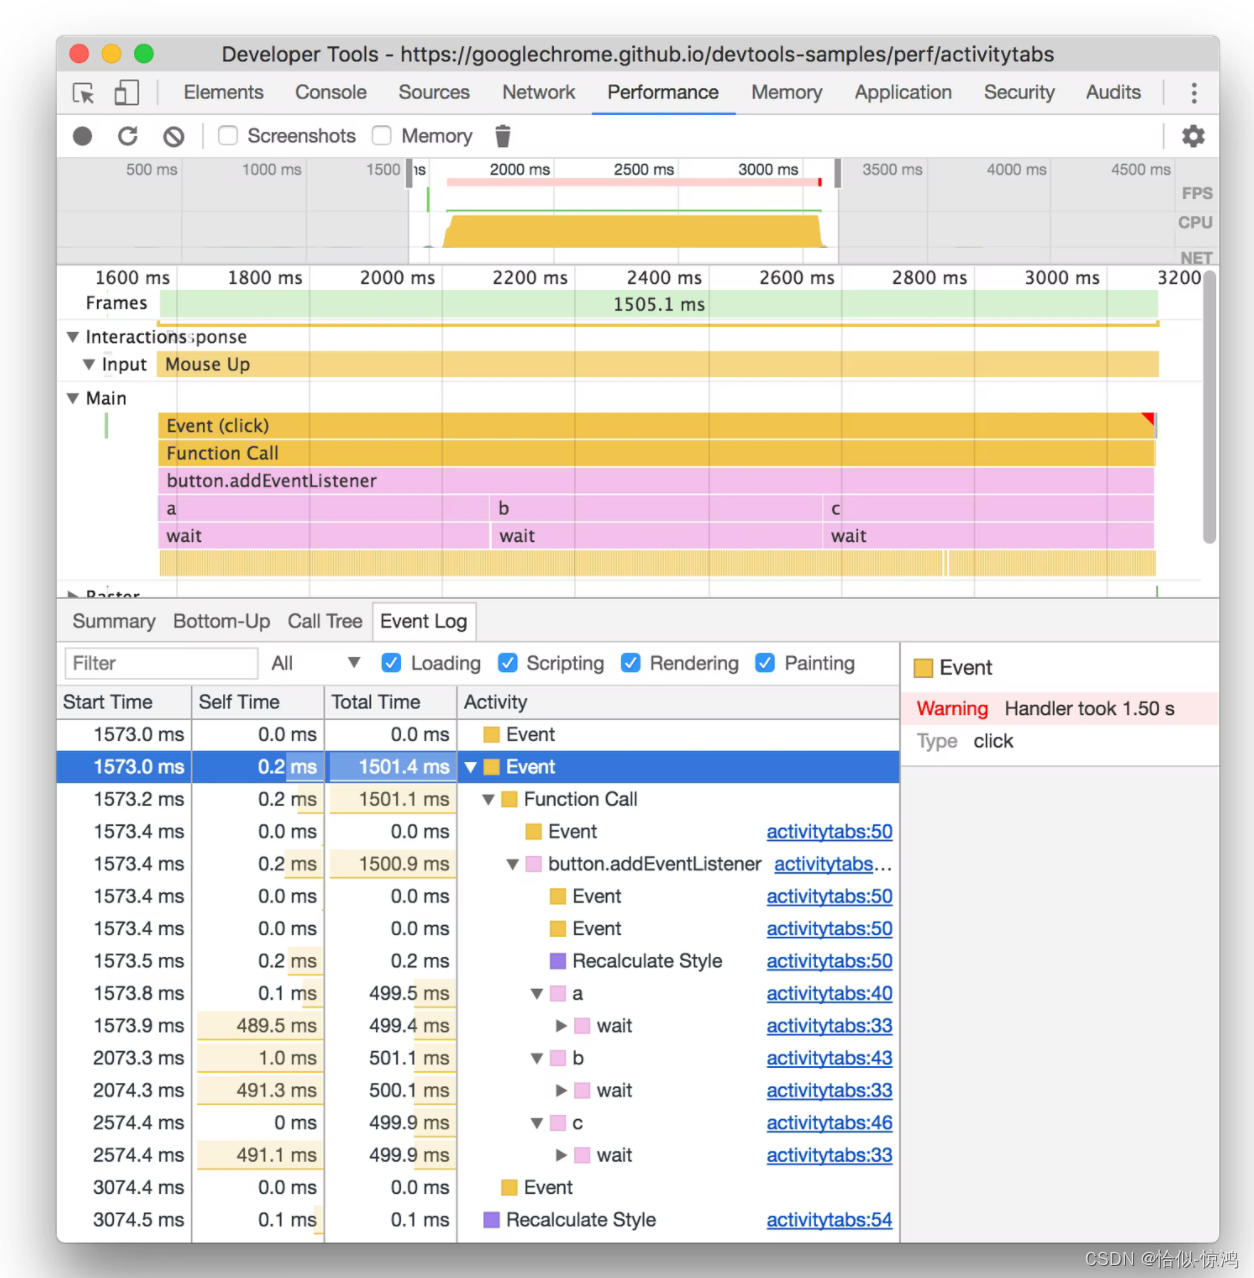Click the flame chart vertical scrollbar
1254x1278 pixels.
1210,408
